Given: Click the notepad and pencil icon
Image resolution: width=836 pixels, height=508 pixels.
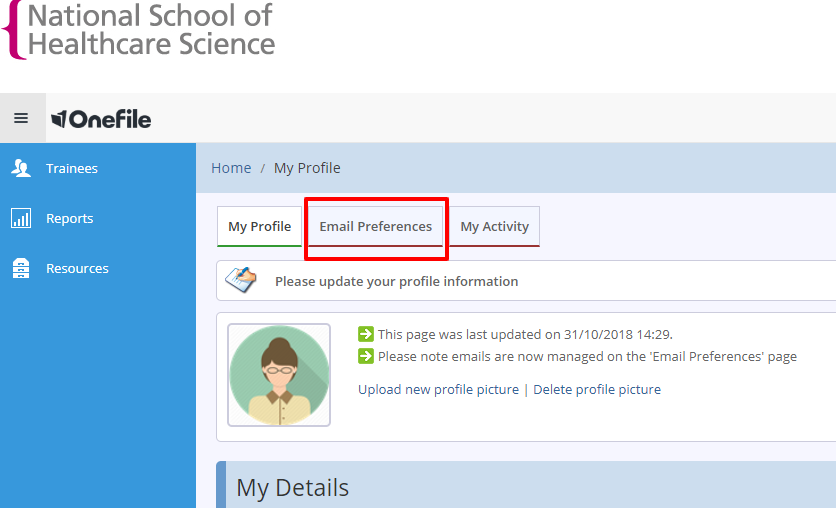Looking at the screenshot, I should click(240, 280).
